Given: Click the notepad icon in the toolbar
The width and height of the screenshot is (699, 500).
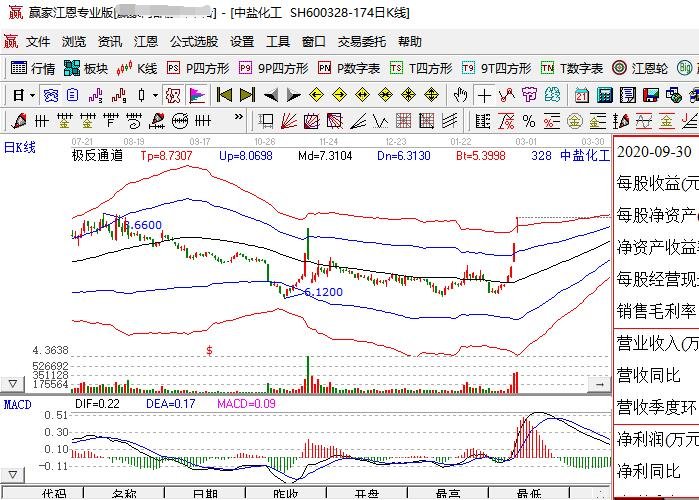Looking at the screenshot, I should [x=628, y=95].
